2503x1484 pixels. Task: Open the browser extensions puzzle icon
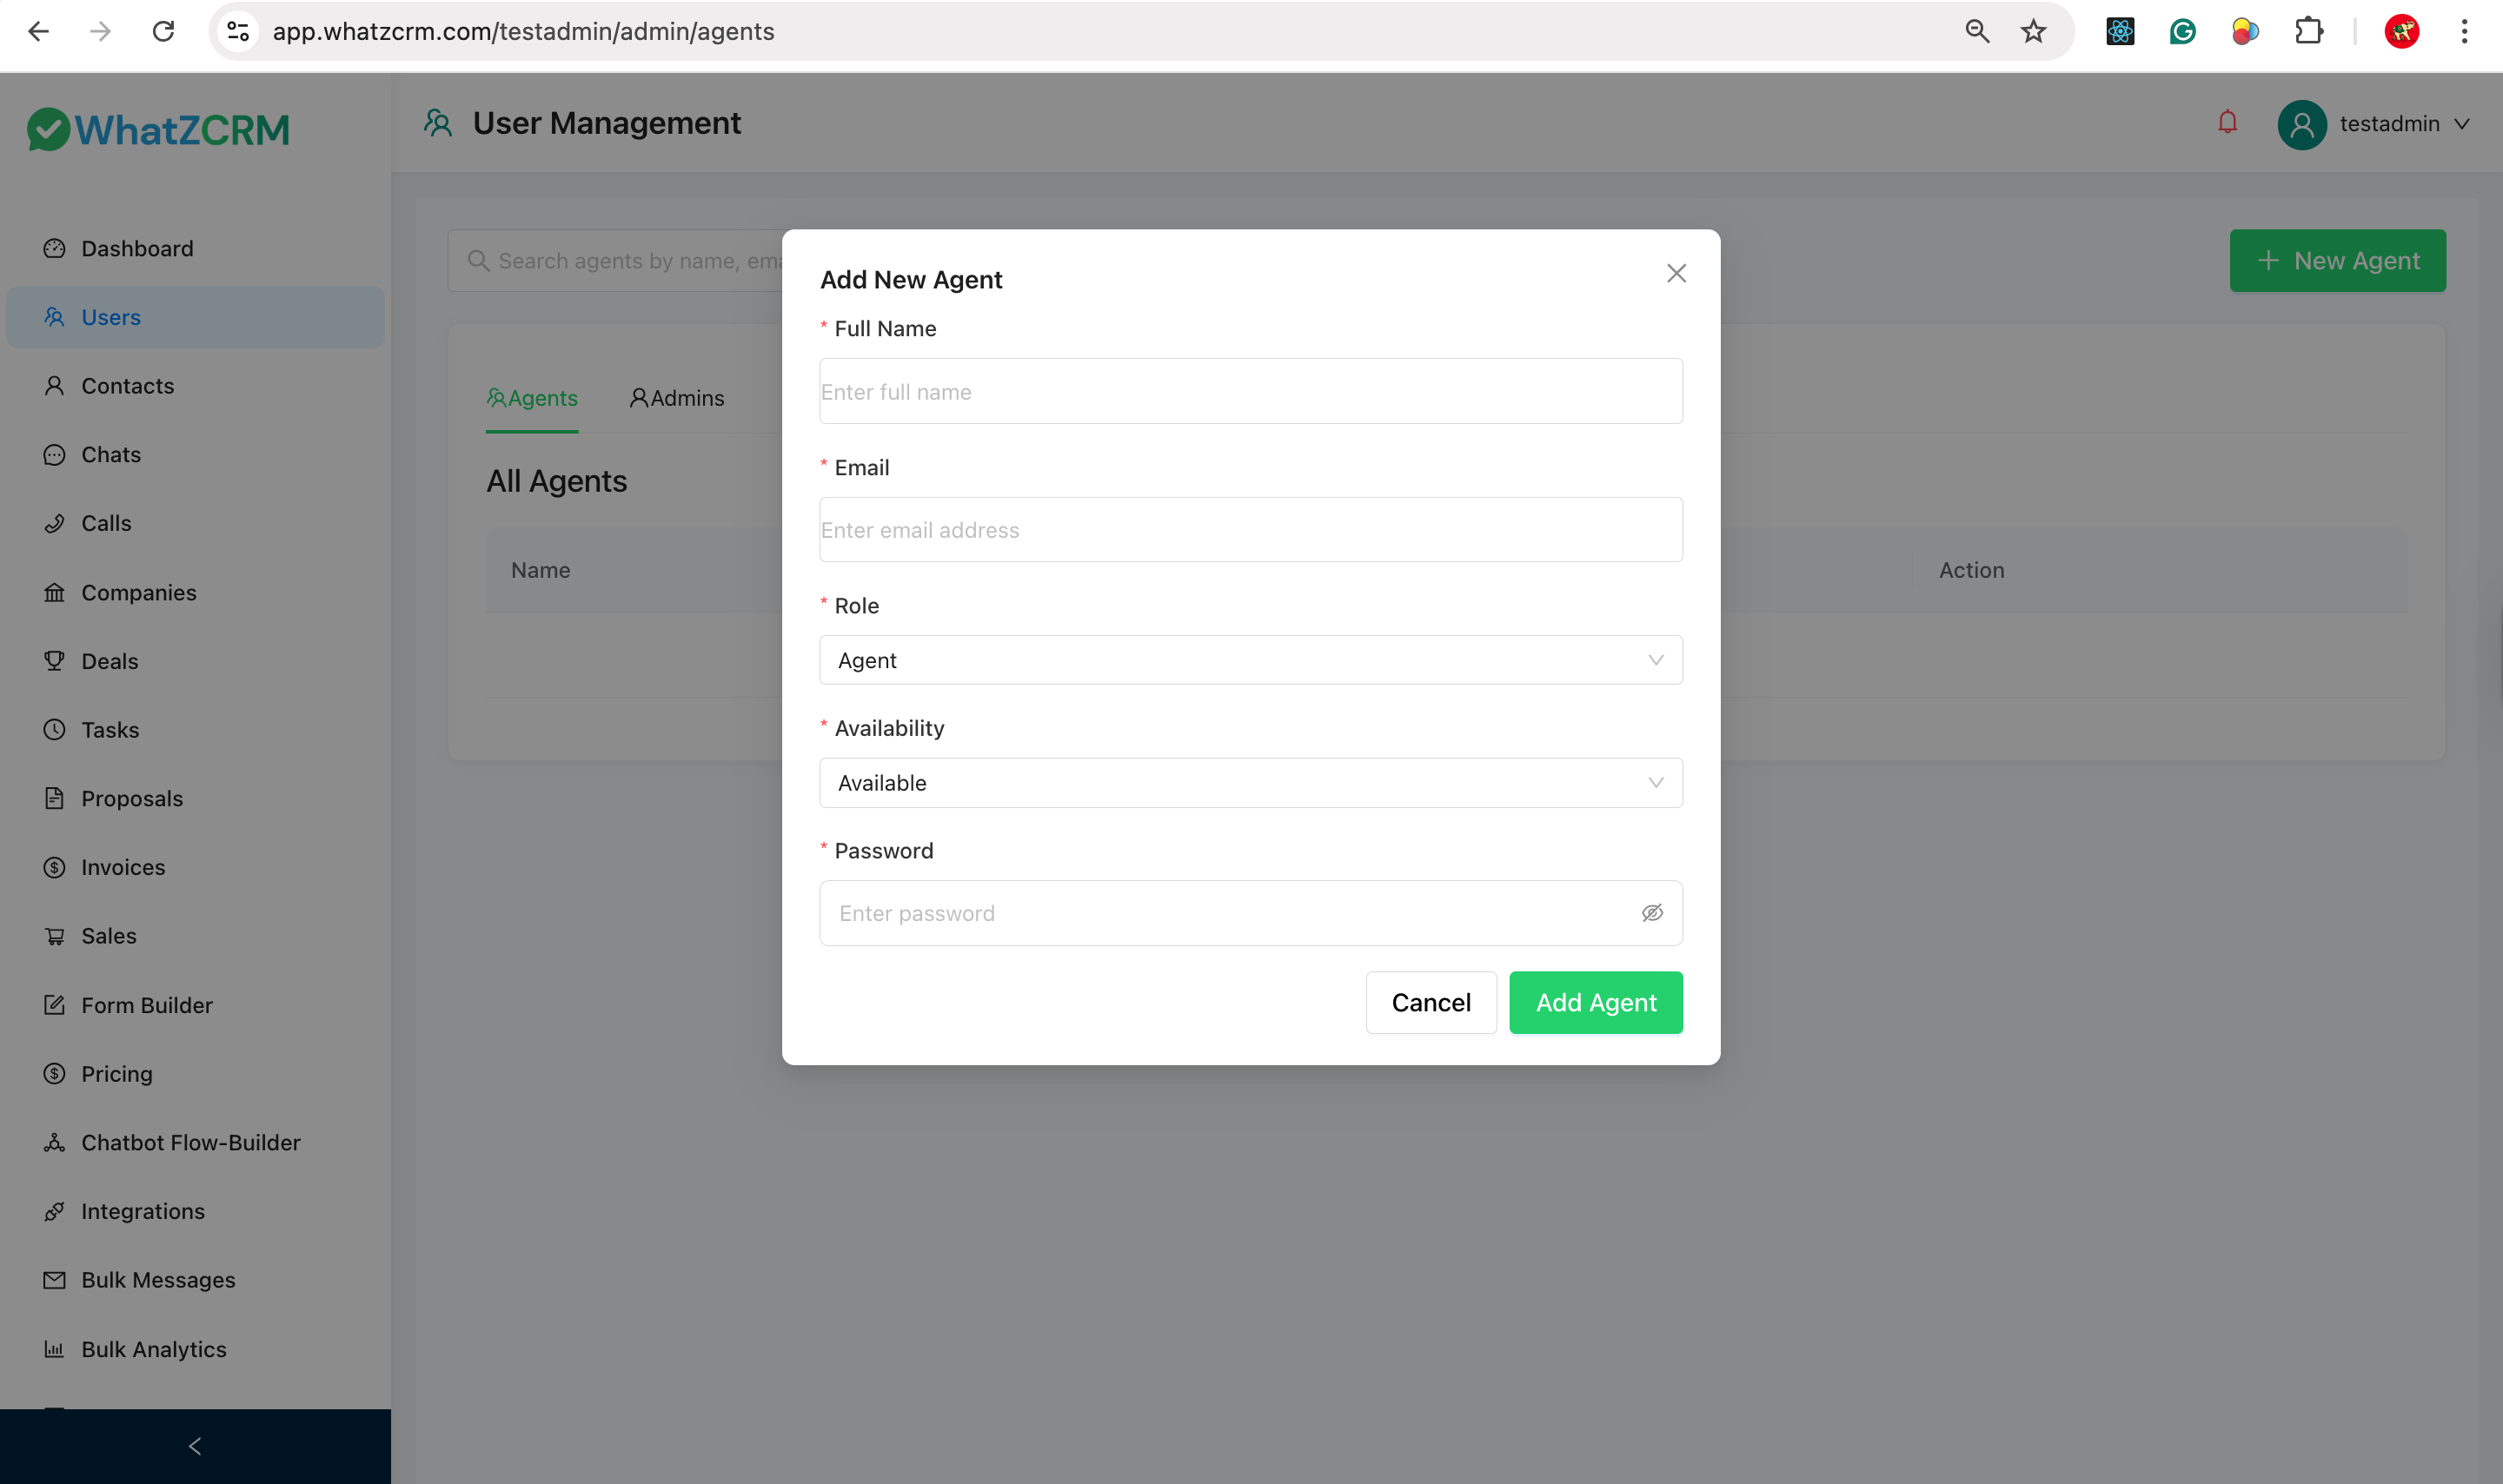(x=2309, y=31)
